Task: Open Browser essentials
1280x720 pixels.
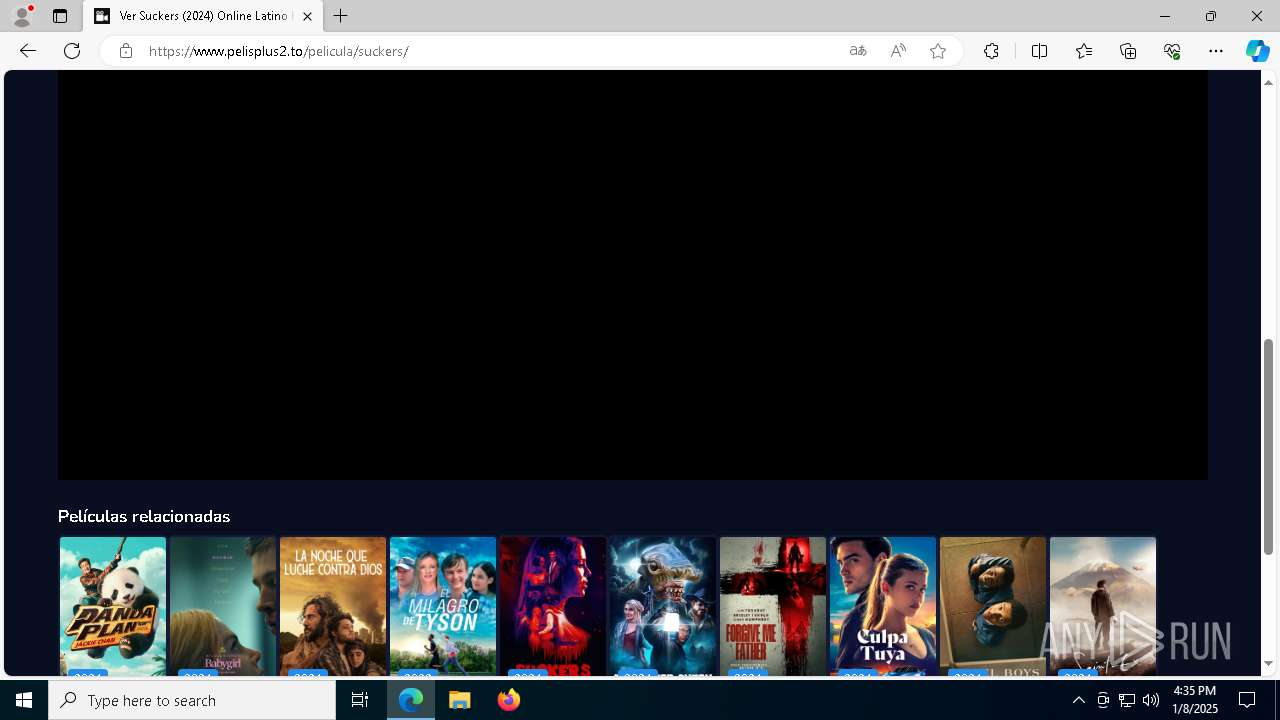Action: (x=1172, y=51)
